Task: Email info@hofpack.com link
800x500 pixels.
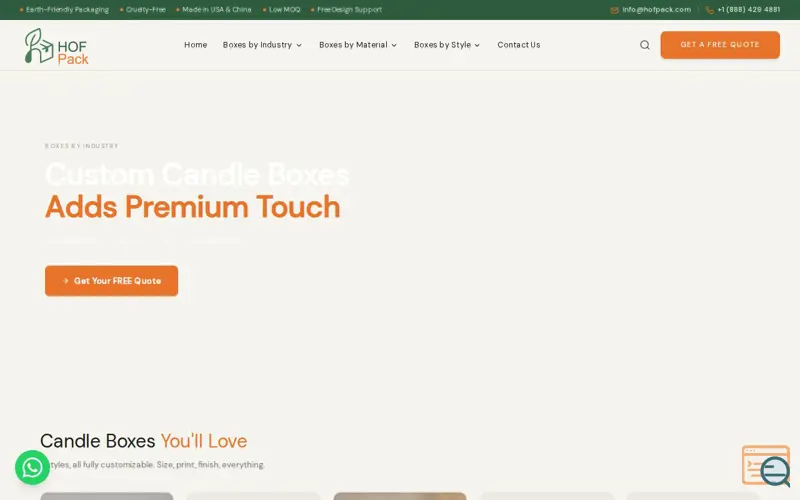Action: click(656, 10)
